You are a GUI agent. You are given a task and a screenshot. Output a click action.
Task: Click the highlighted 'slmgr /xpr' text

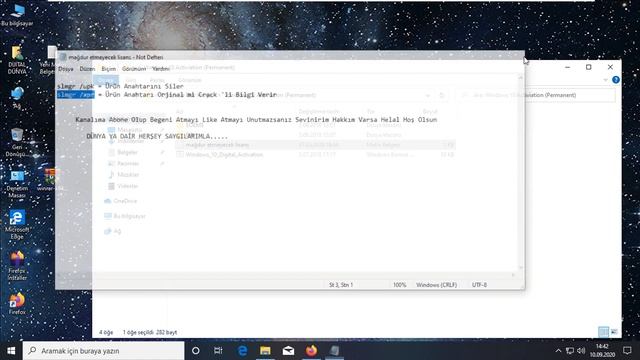[76, 95]
